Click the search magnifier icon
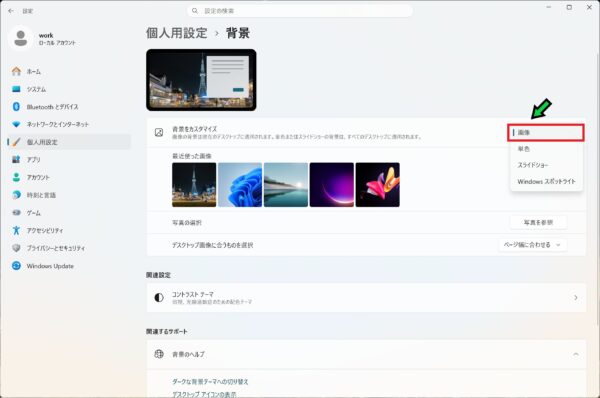This screenshot has height=398, width=600. coord(195,11)
